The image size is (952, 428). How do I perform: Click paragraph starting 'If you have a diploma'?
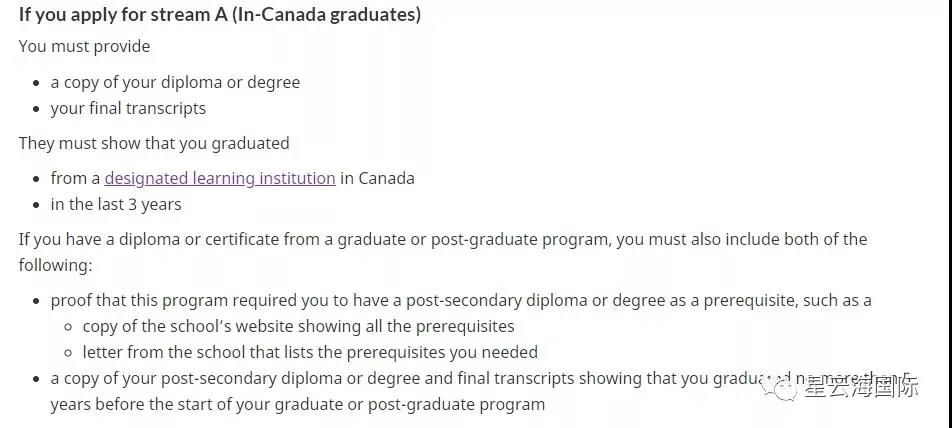click(x=442, y=239)
